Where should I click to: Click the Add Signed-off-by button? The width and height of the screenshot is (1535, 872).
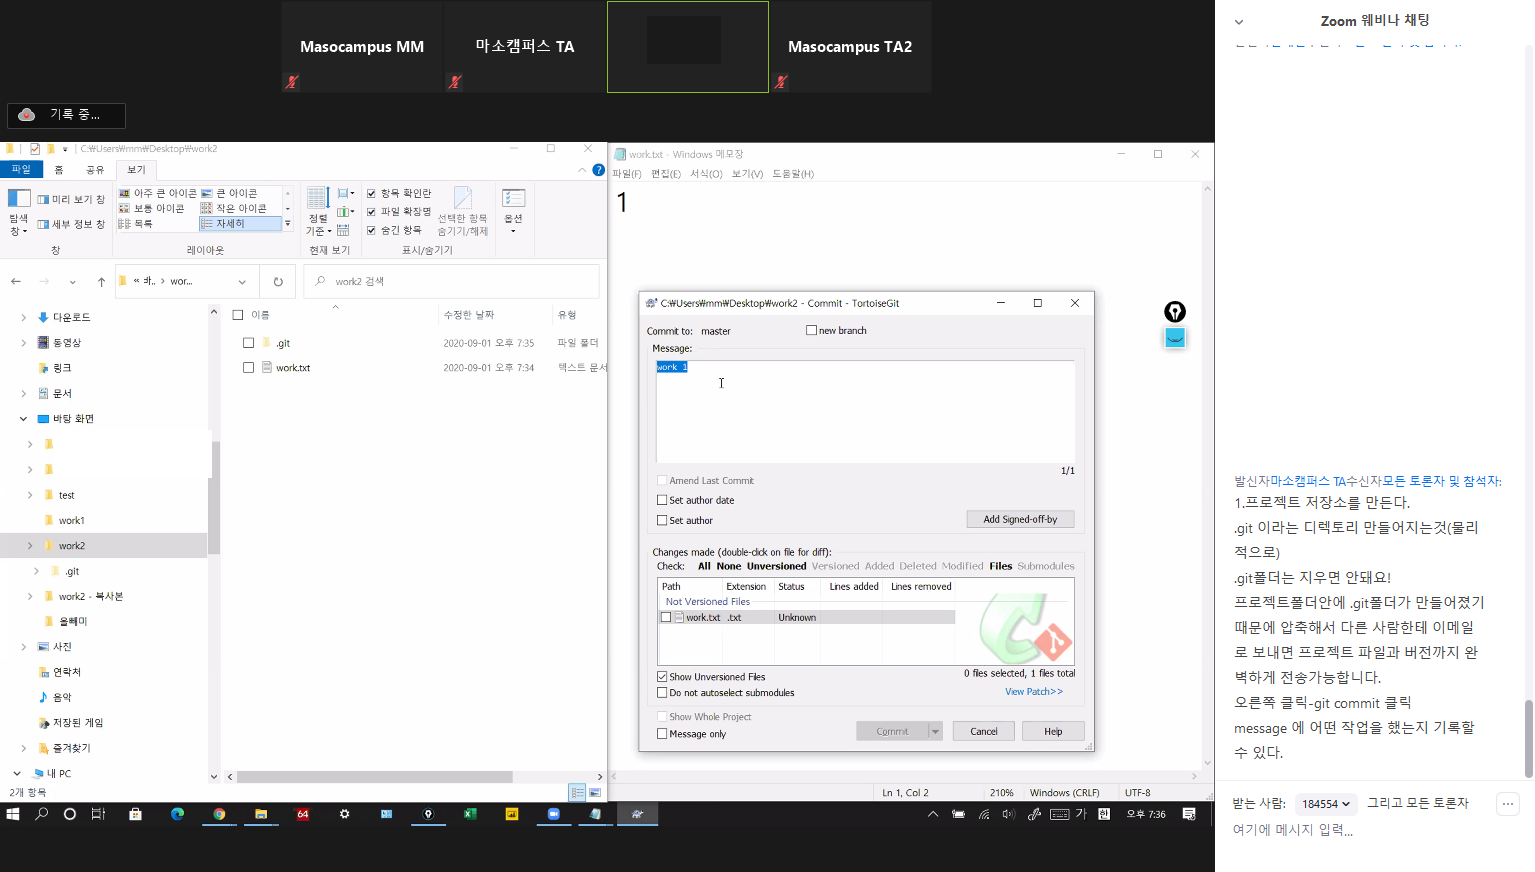[1019, 519]
